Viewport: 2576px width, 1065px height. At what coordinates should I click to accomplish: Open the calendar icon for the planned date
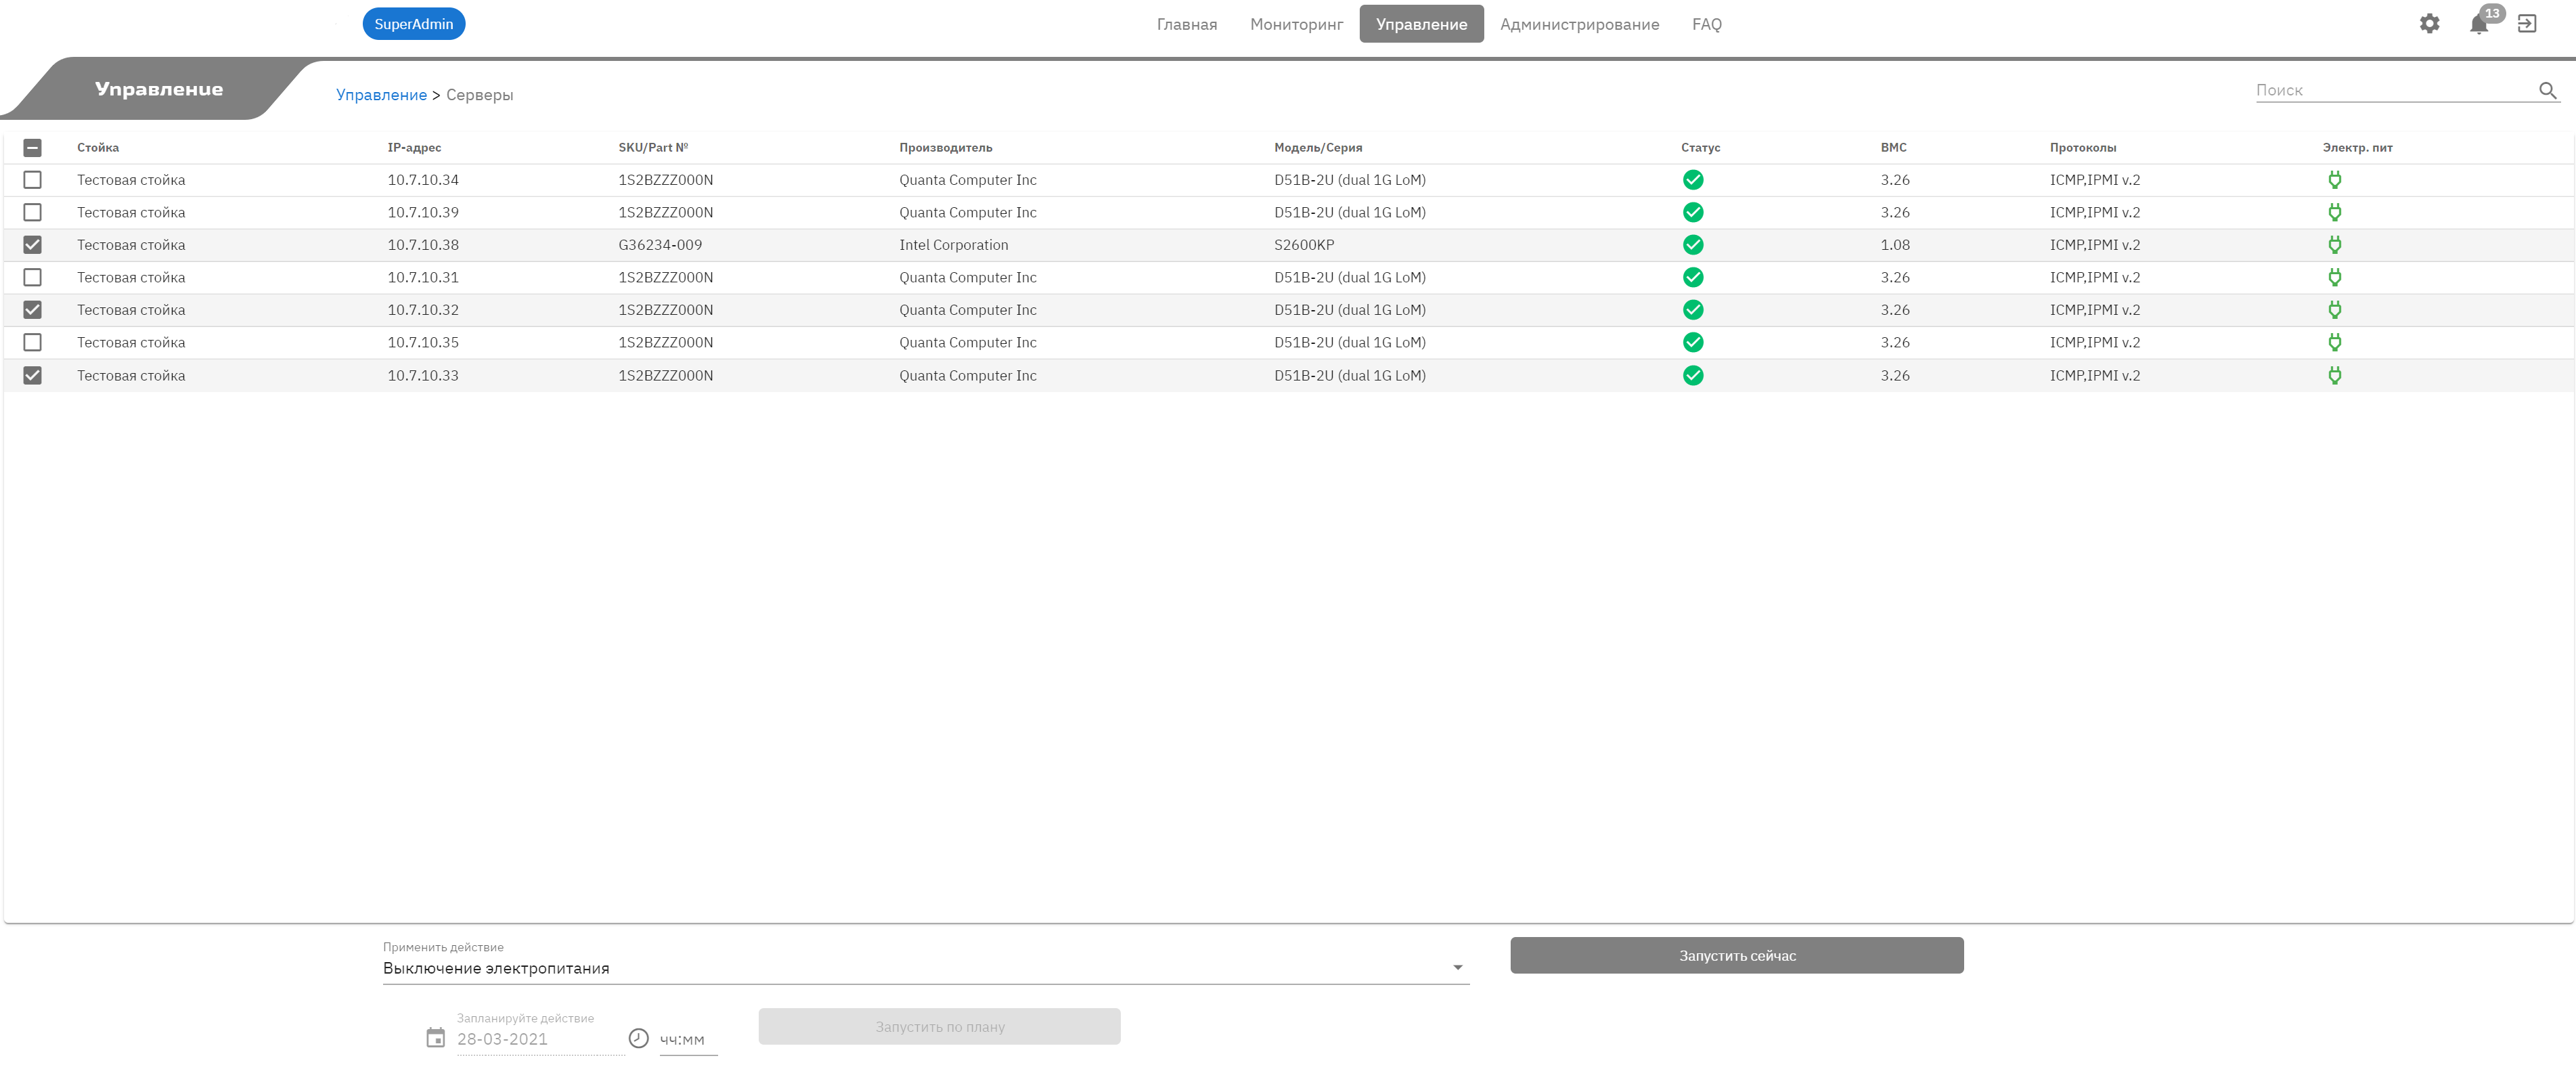click(x=435, y=1038)
